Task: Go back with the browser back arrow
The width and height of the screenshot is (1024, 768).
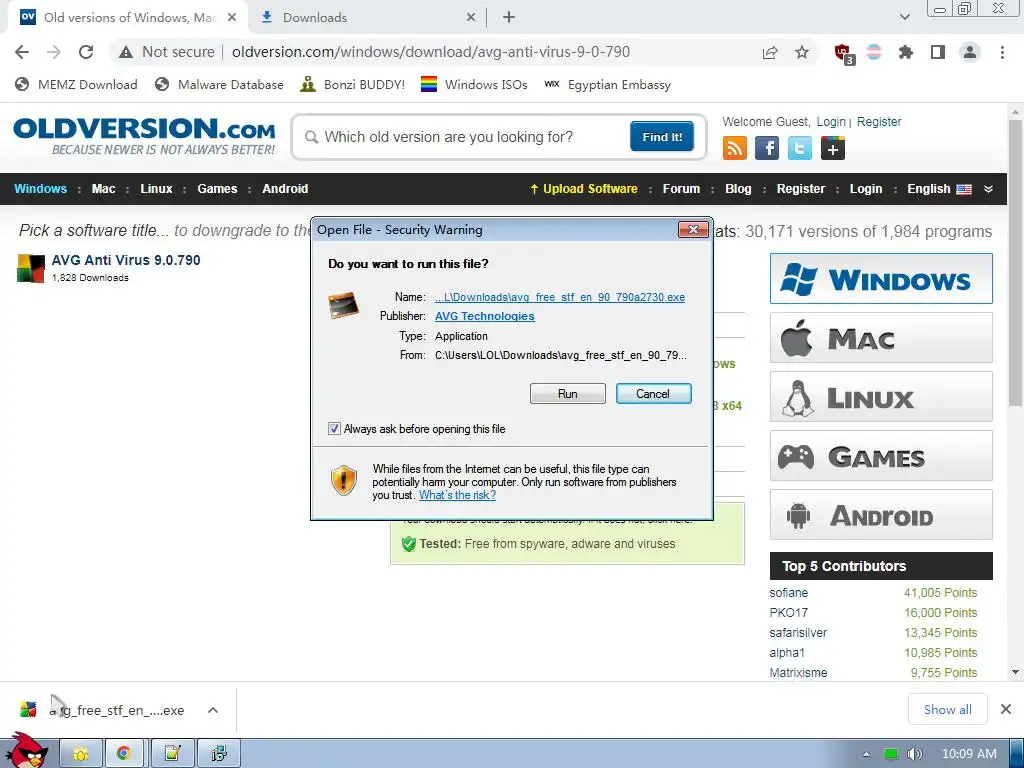Action: pyautogui.click(x=22, y=52)
